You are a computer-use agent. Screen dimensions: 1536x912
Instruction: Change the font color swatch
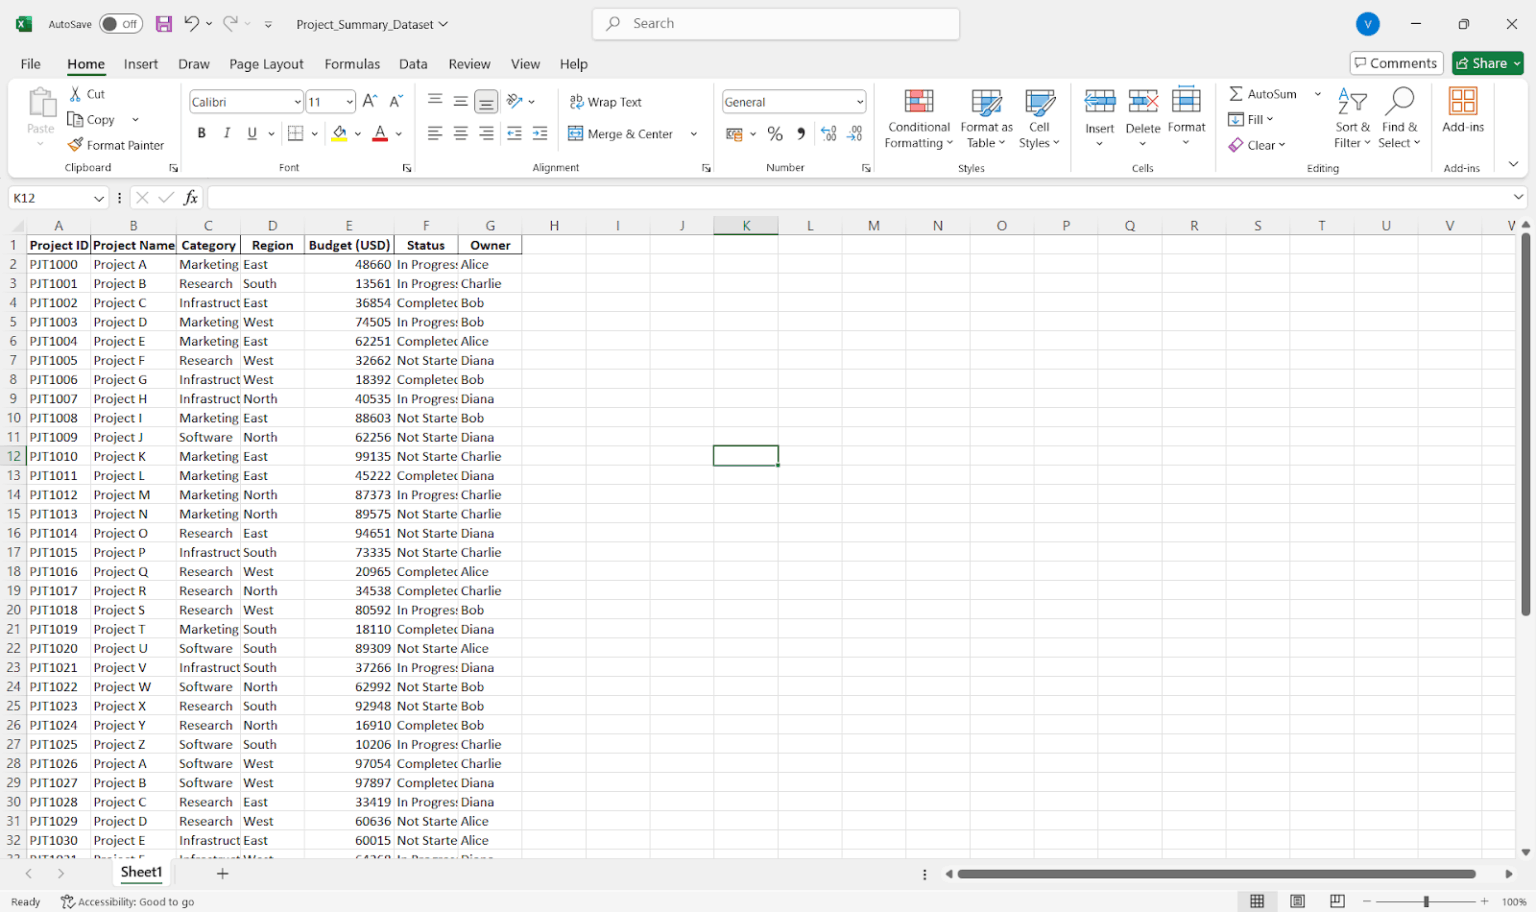(x=379, y=133)
